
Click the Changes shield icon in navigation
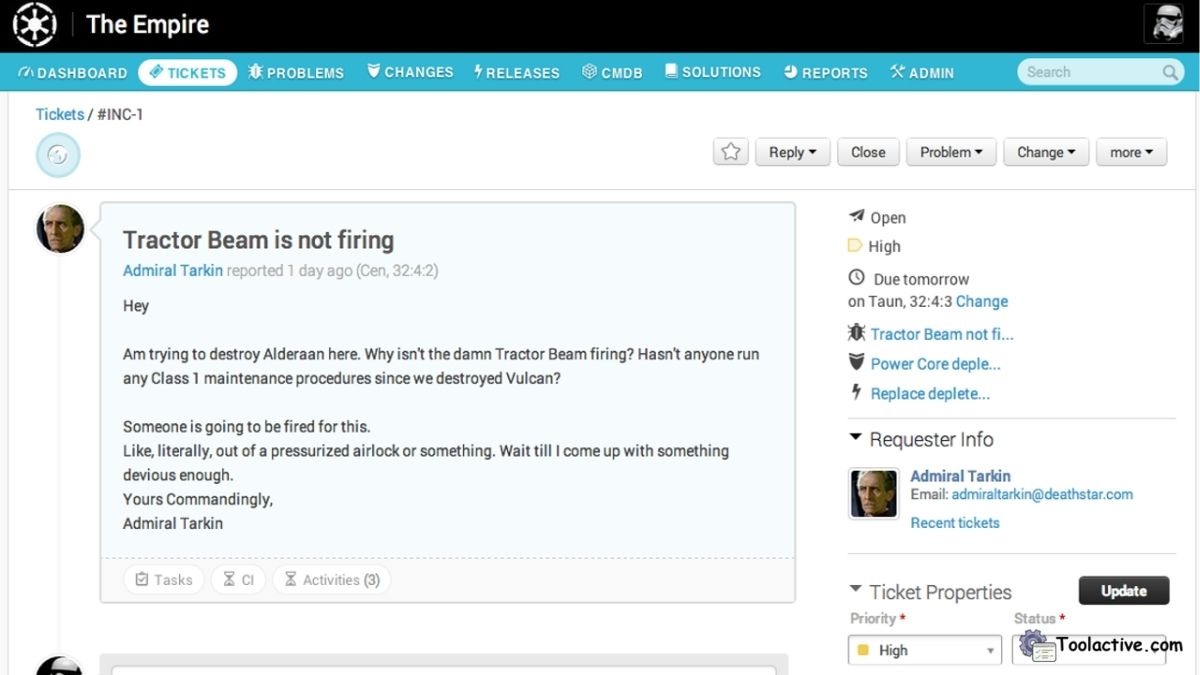coord(372,71)
